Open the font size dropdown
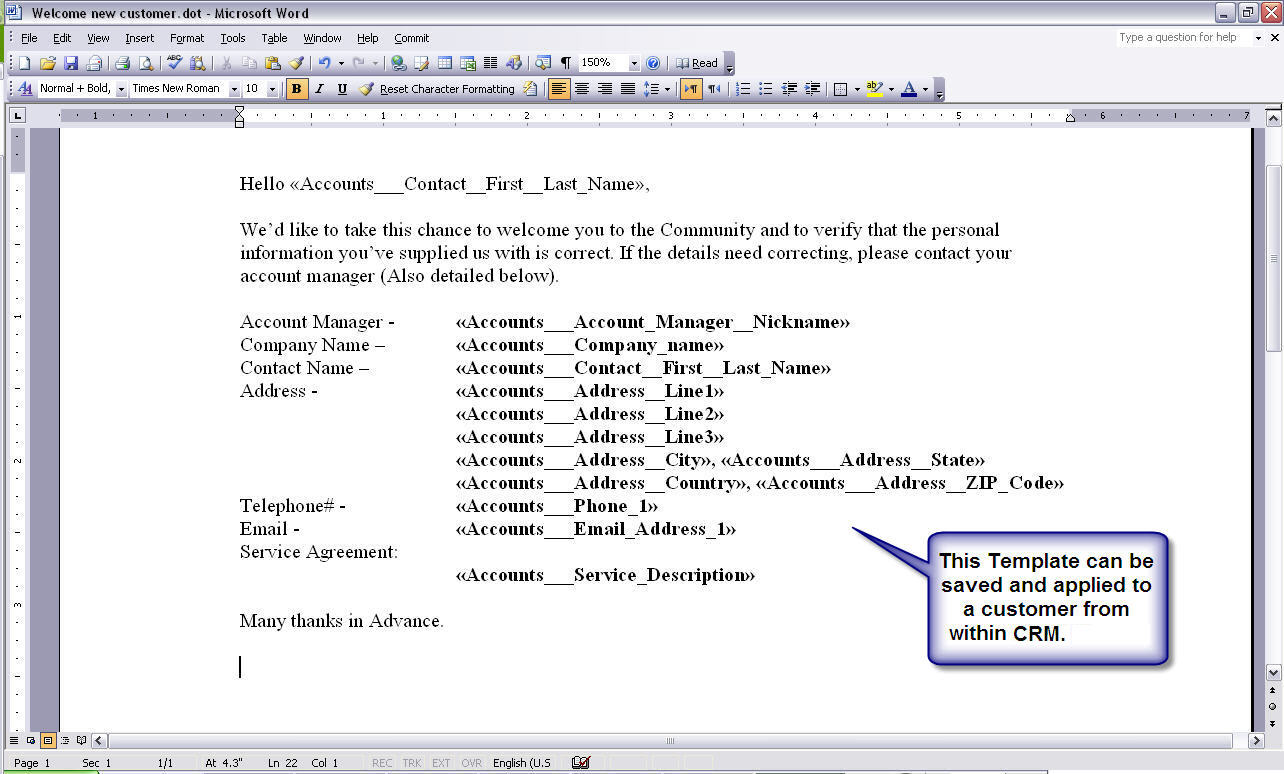This screenshot has width=1284, height=774. pyautogui.click(x=272, y=89)
